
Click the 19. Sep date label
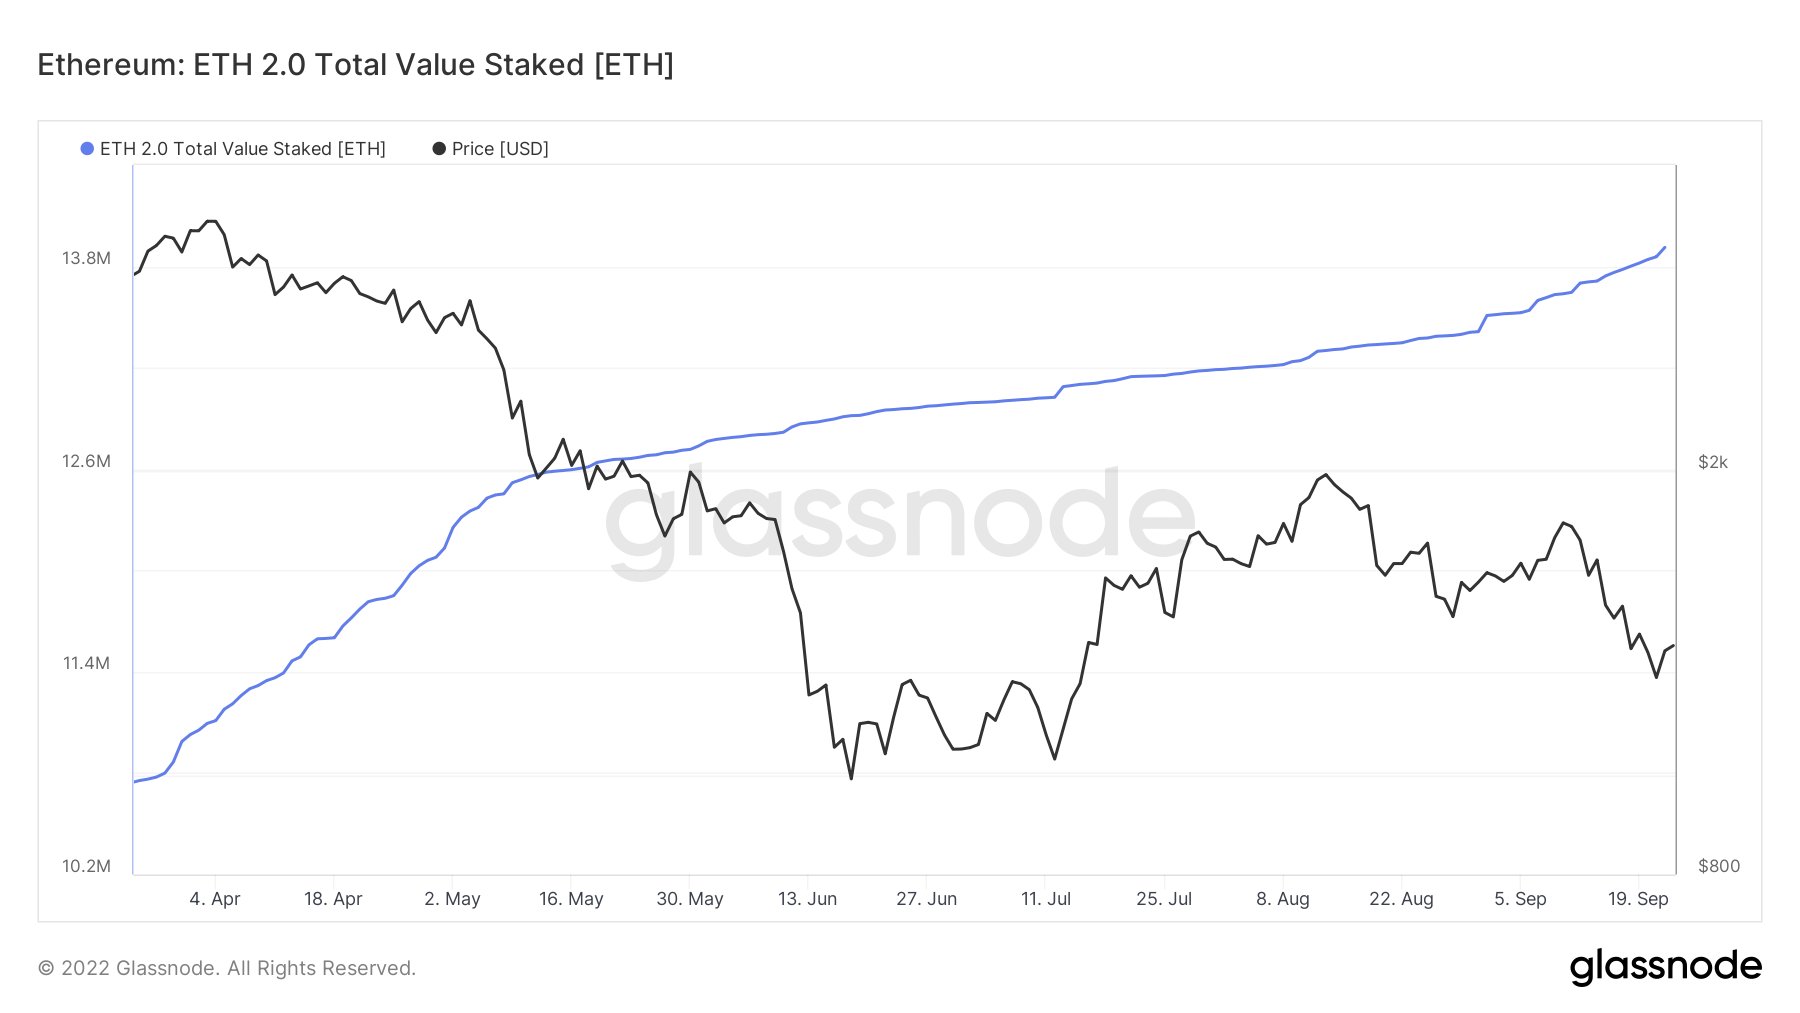[1638, 899]
